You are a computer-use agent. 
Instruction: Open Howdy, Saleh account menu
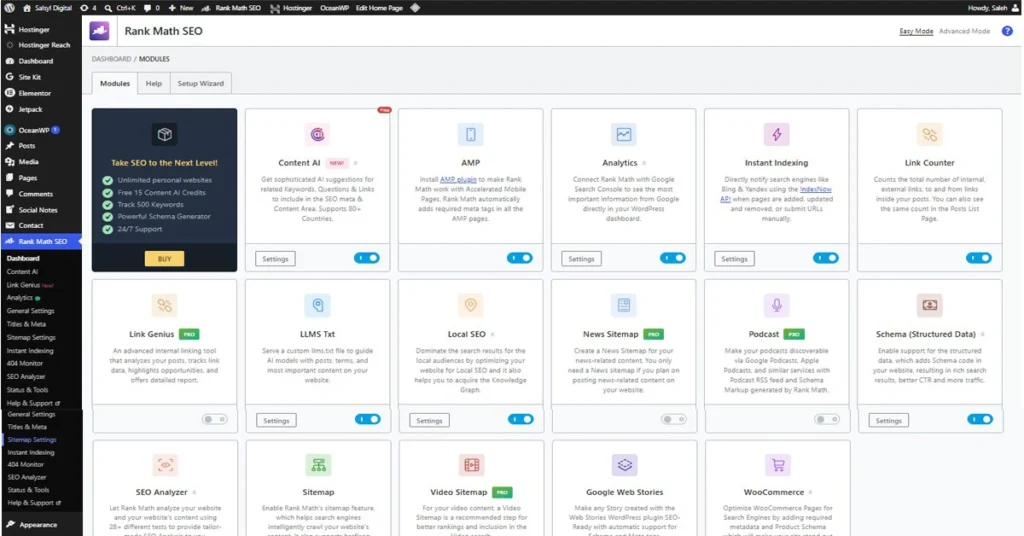click(993, 8)
